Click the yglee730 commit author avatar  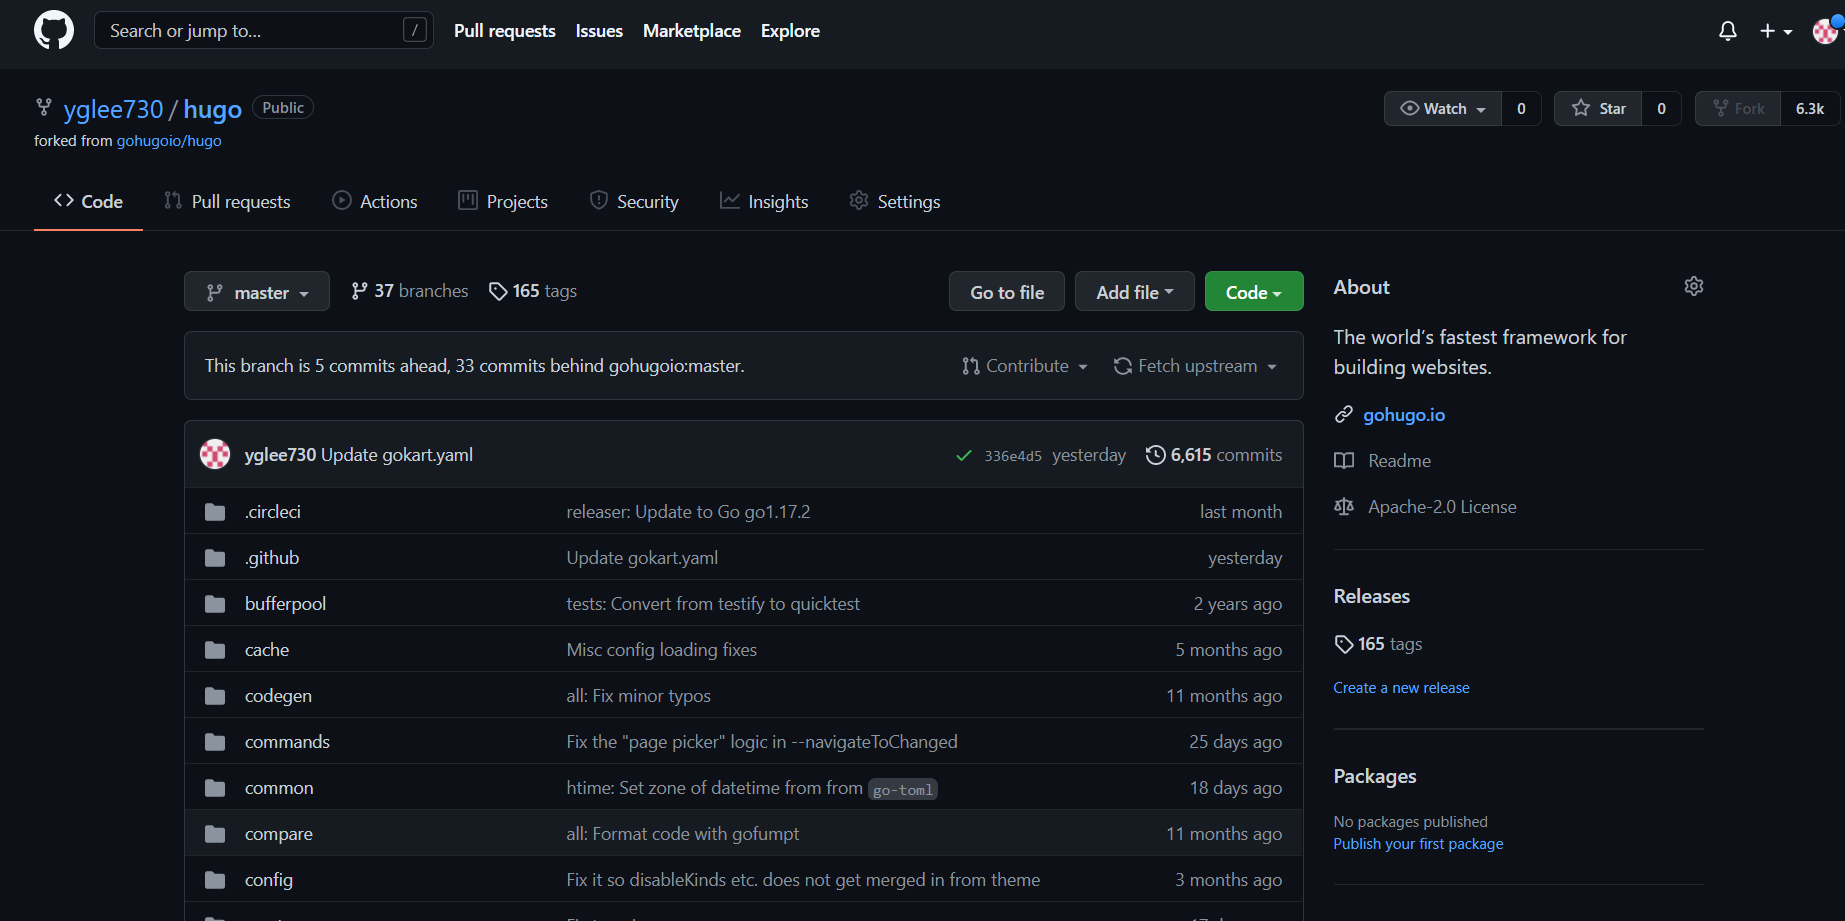click(215, 454)
